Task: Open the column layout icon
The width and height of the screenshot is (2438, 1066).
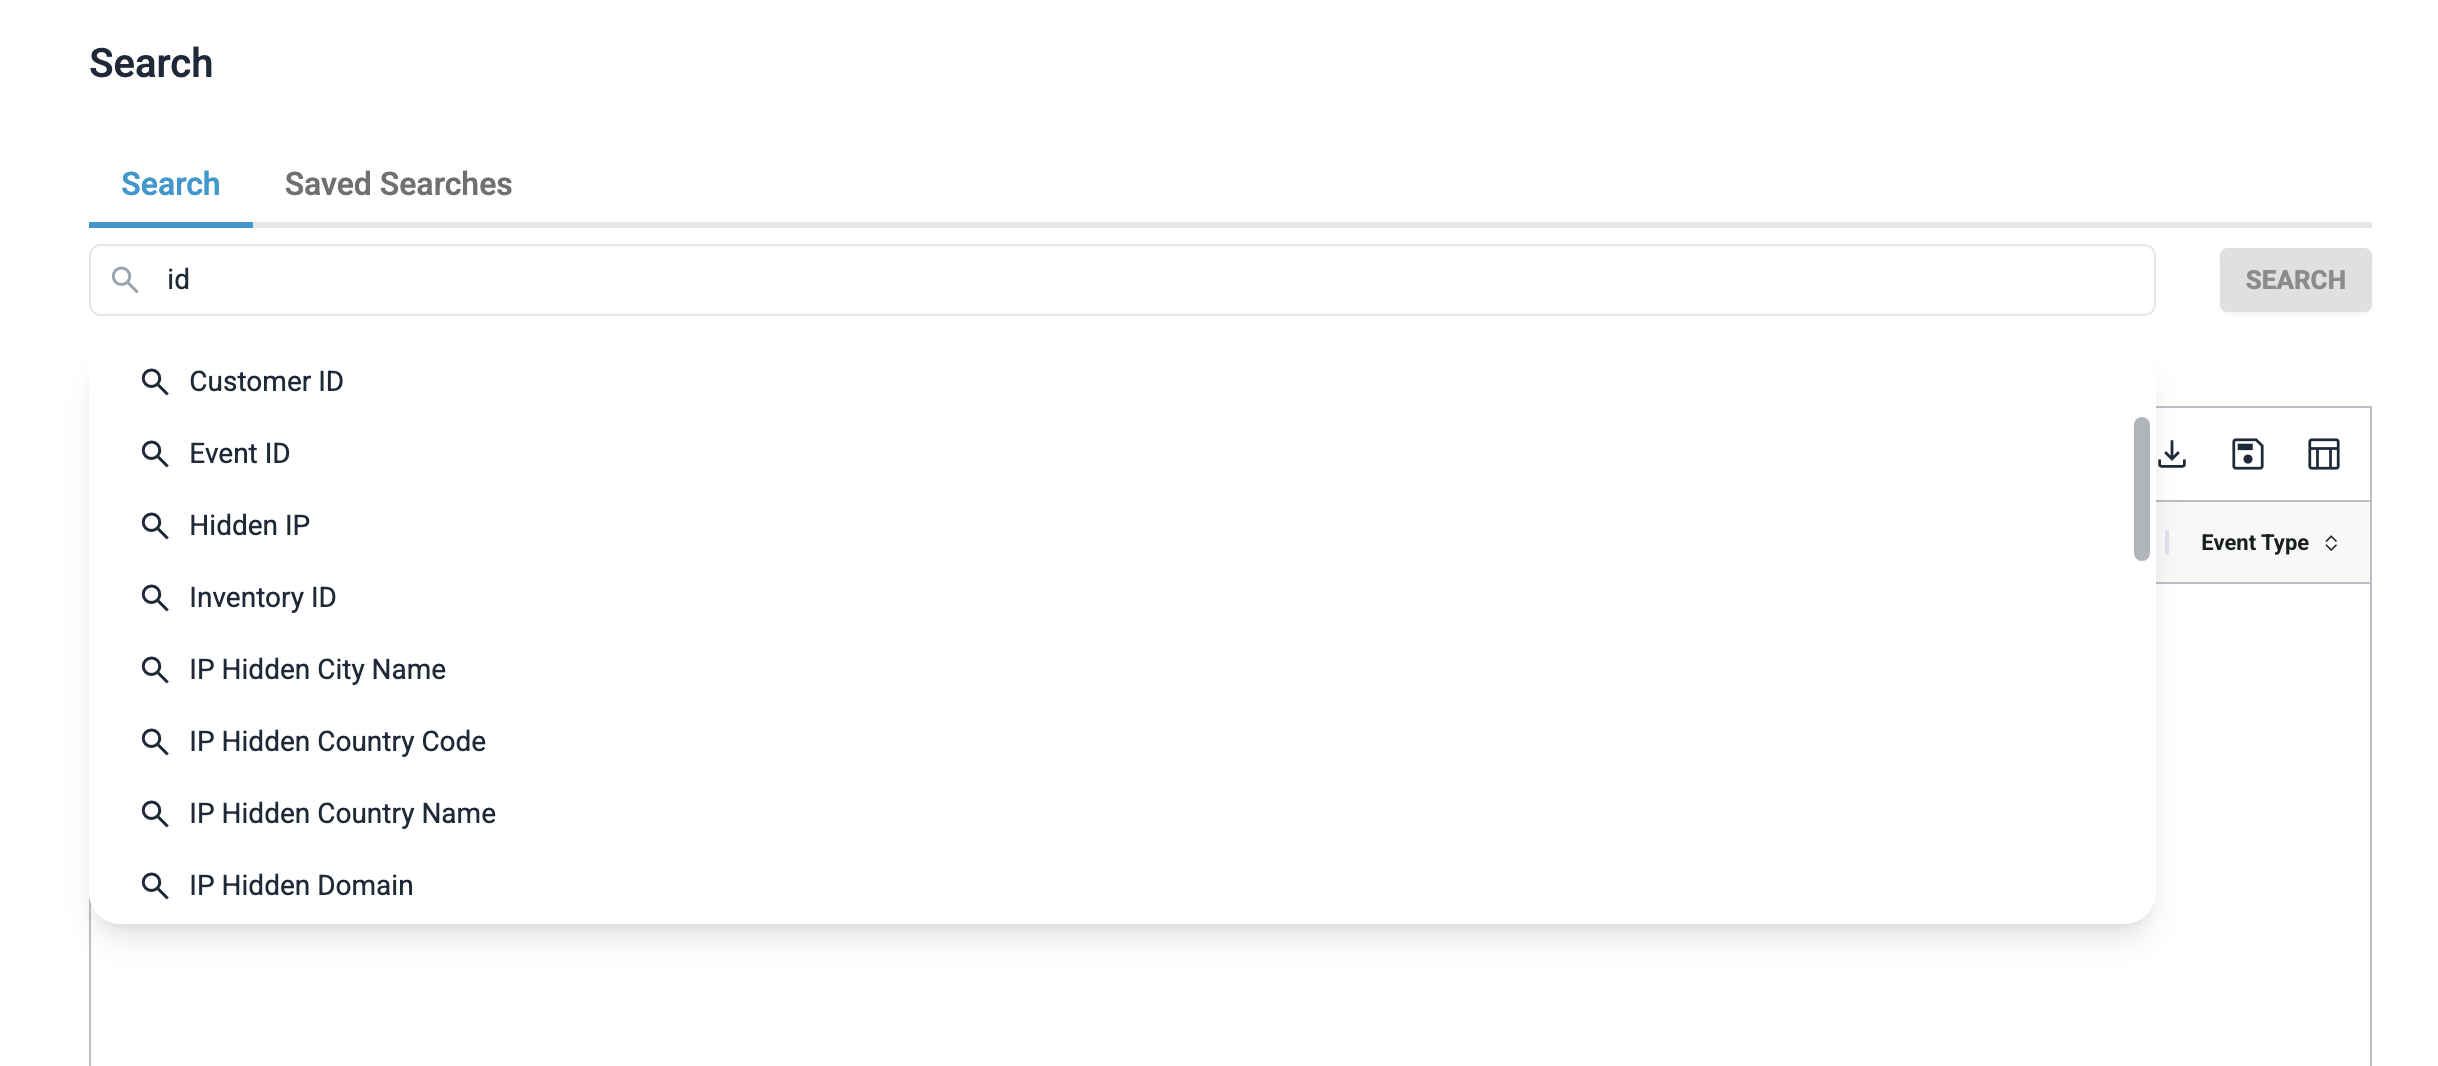Action: click(x=2323, y=454)
